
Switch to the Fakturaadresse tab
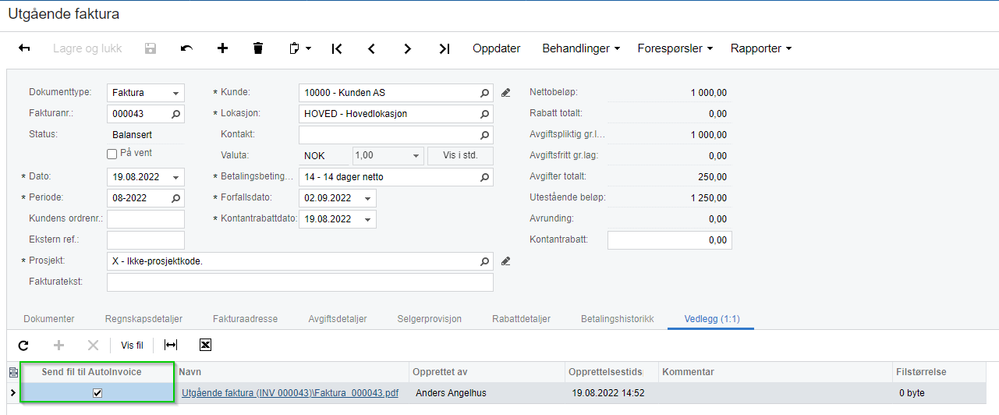(x=245, y=319)
